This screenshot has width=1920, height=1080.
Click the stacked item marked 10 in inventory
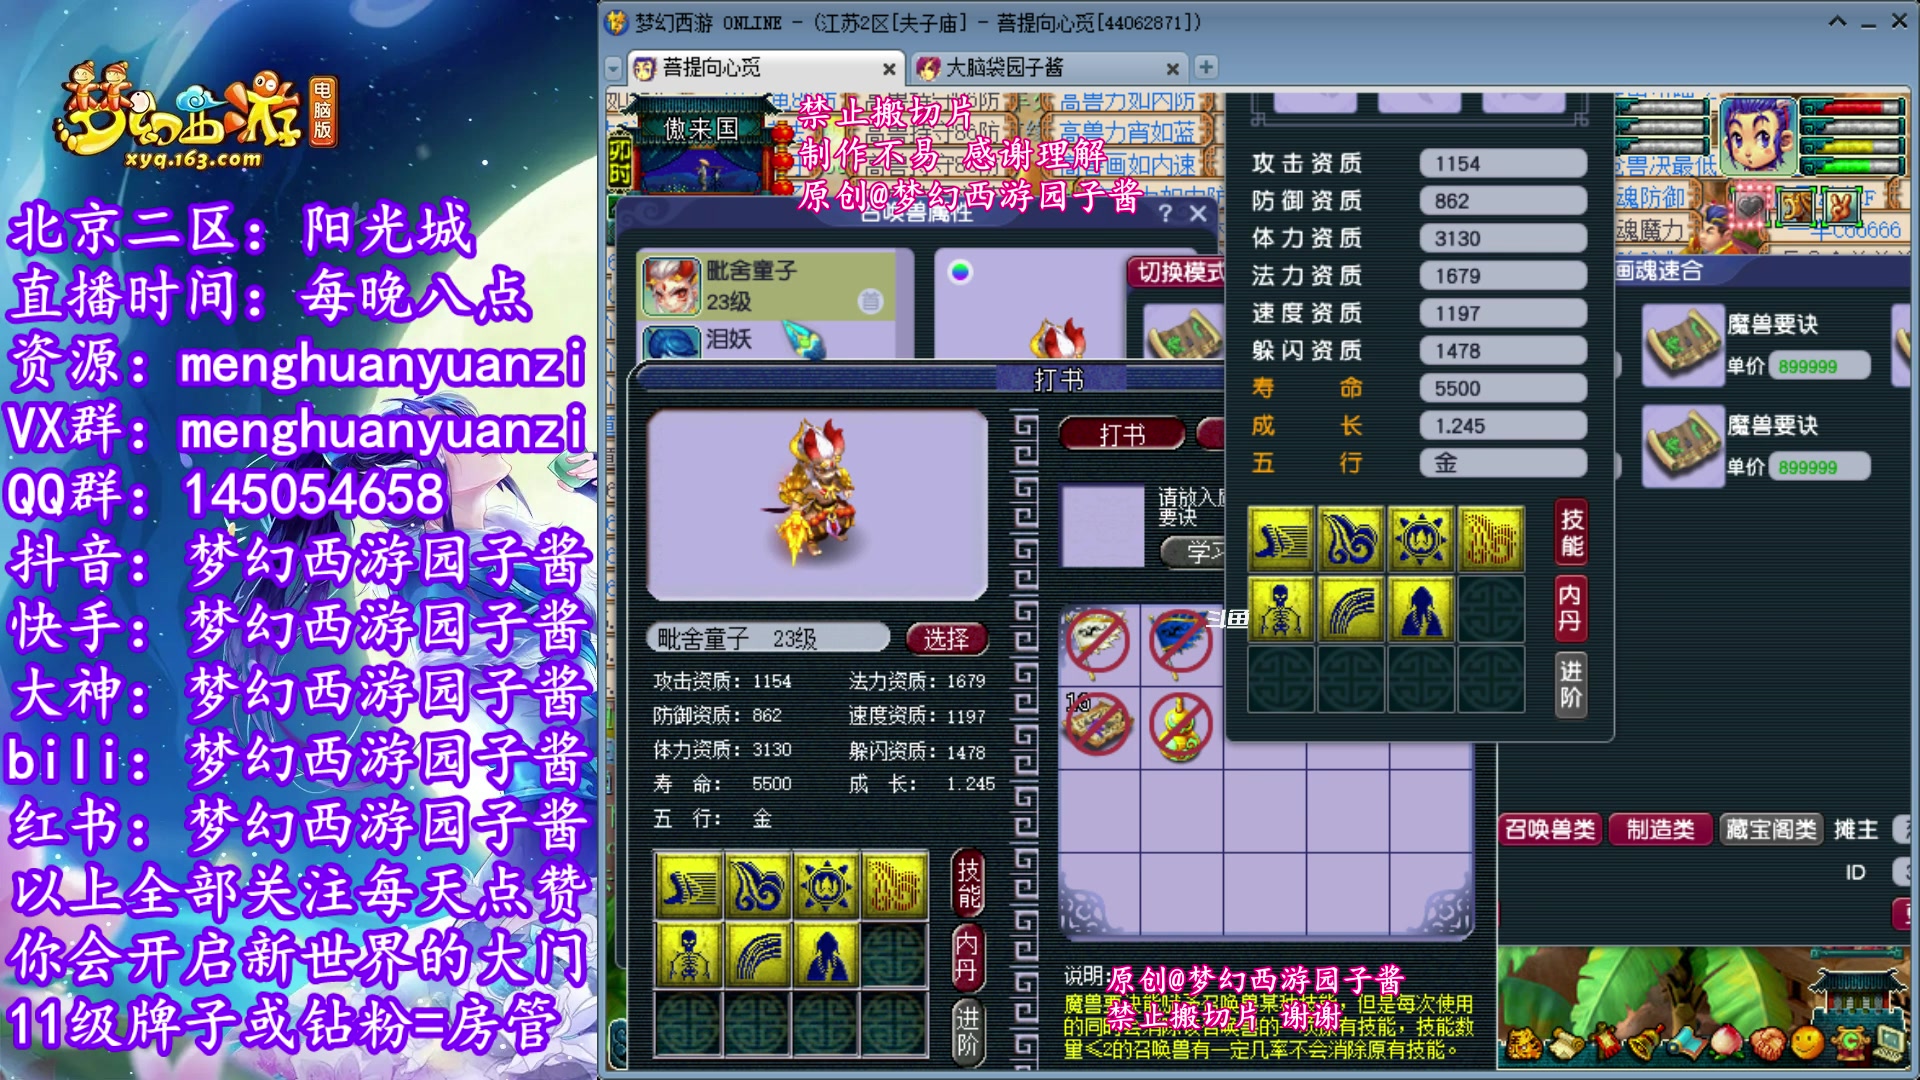[1098, 724]
